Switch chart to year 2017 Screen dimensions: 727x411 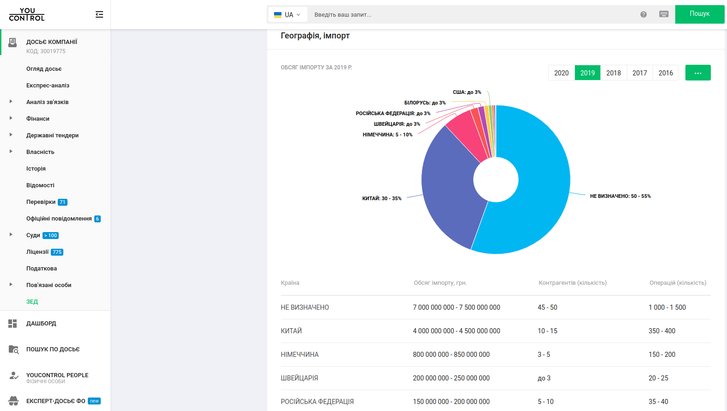point(639,73)
